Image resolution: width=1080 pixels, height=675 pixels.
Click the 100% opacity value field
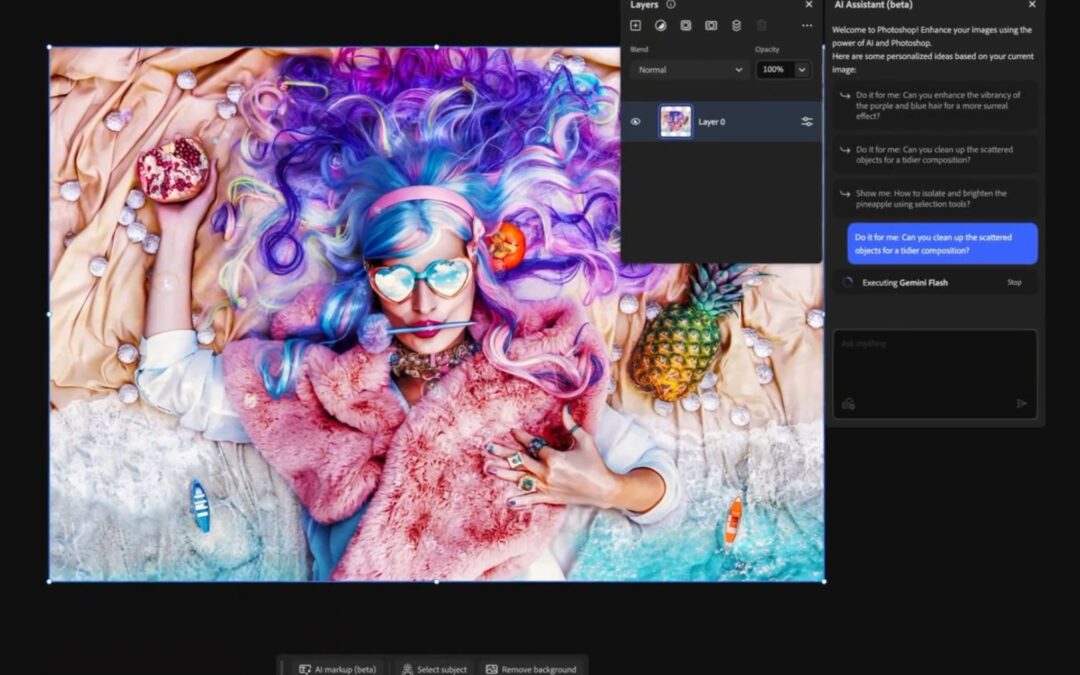click(771, 70)
